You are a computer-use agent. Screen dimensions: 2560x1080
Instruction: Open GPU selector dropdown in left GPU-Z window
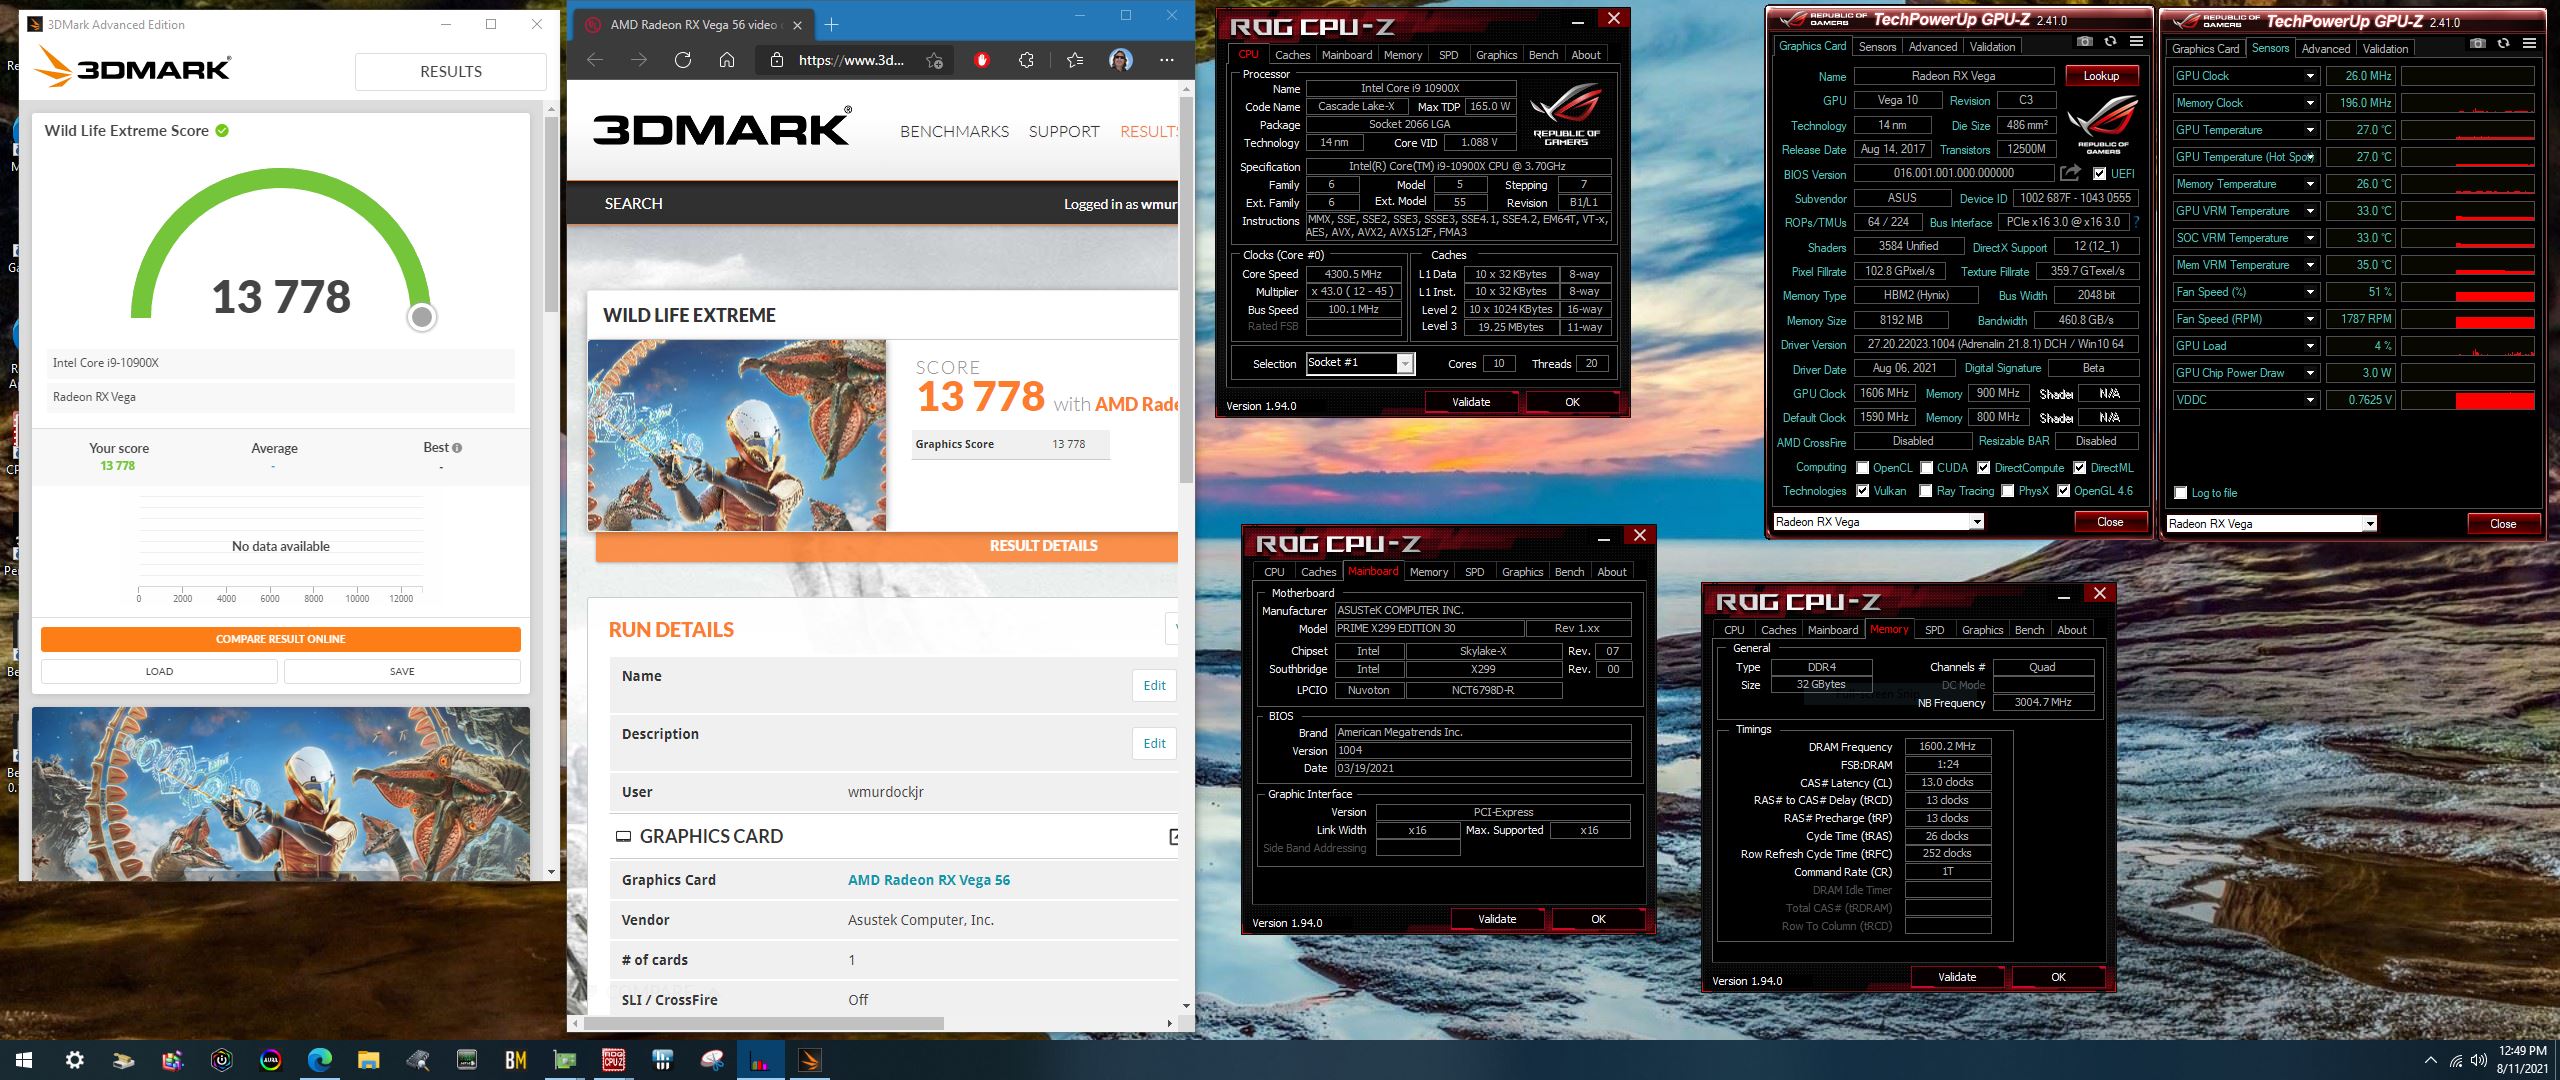coord(1976,521)
